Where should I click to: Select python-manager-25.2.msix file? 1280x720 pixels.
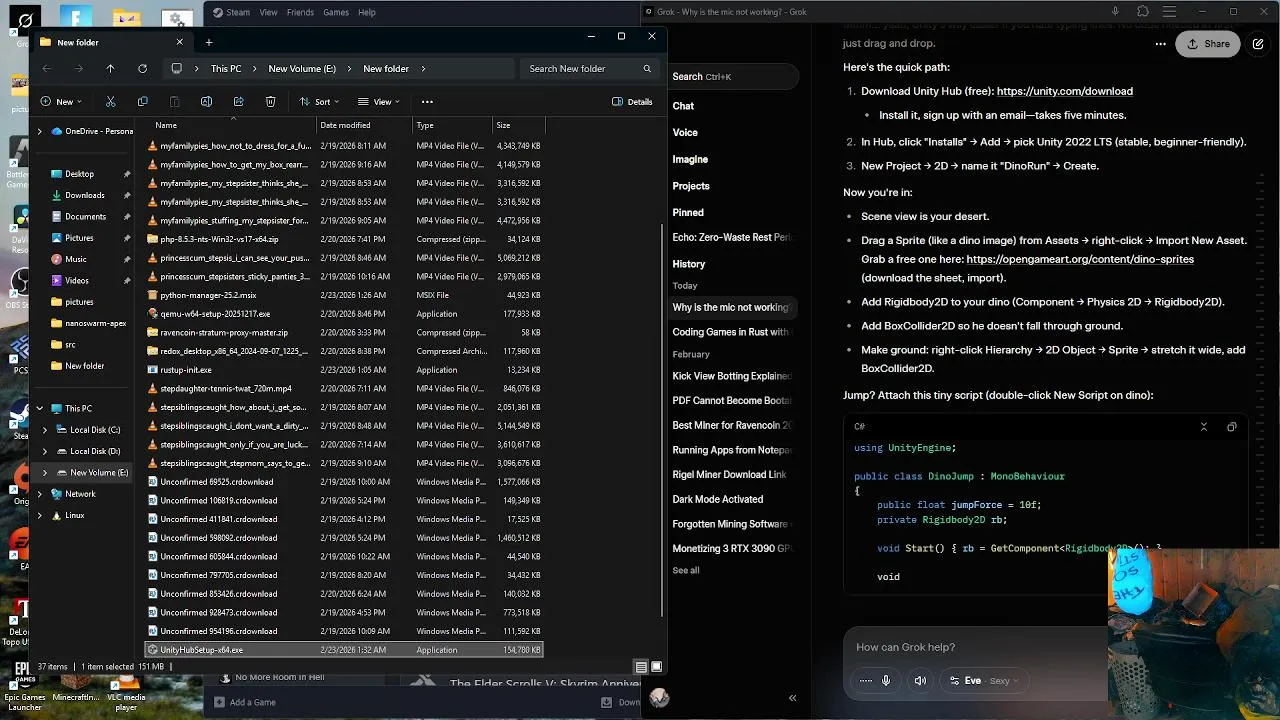344,295
